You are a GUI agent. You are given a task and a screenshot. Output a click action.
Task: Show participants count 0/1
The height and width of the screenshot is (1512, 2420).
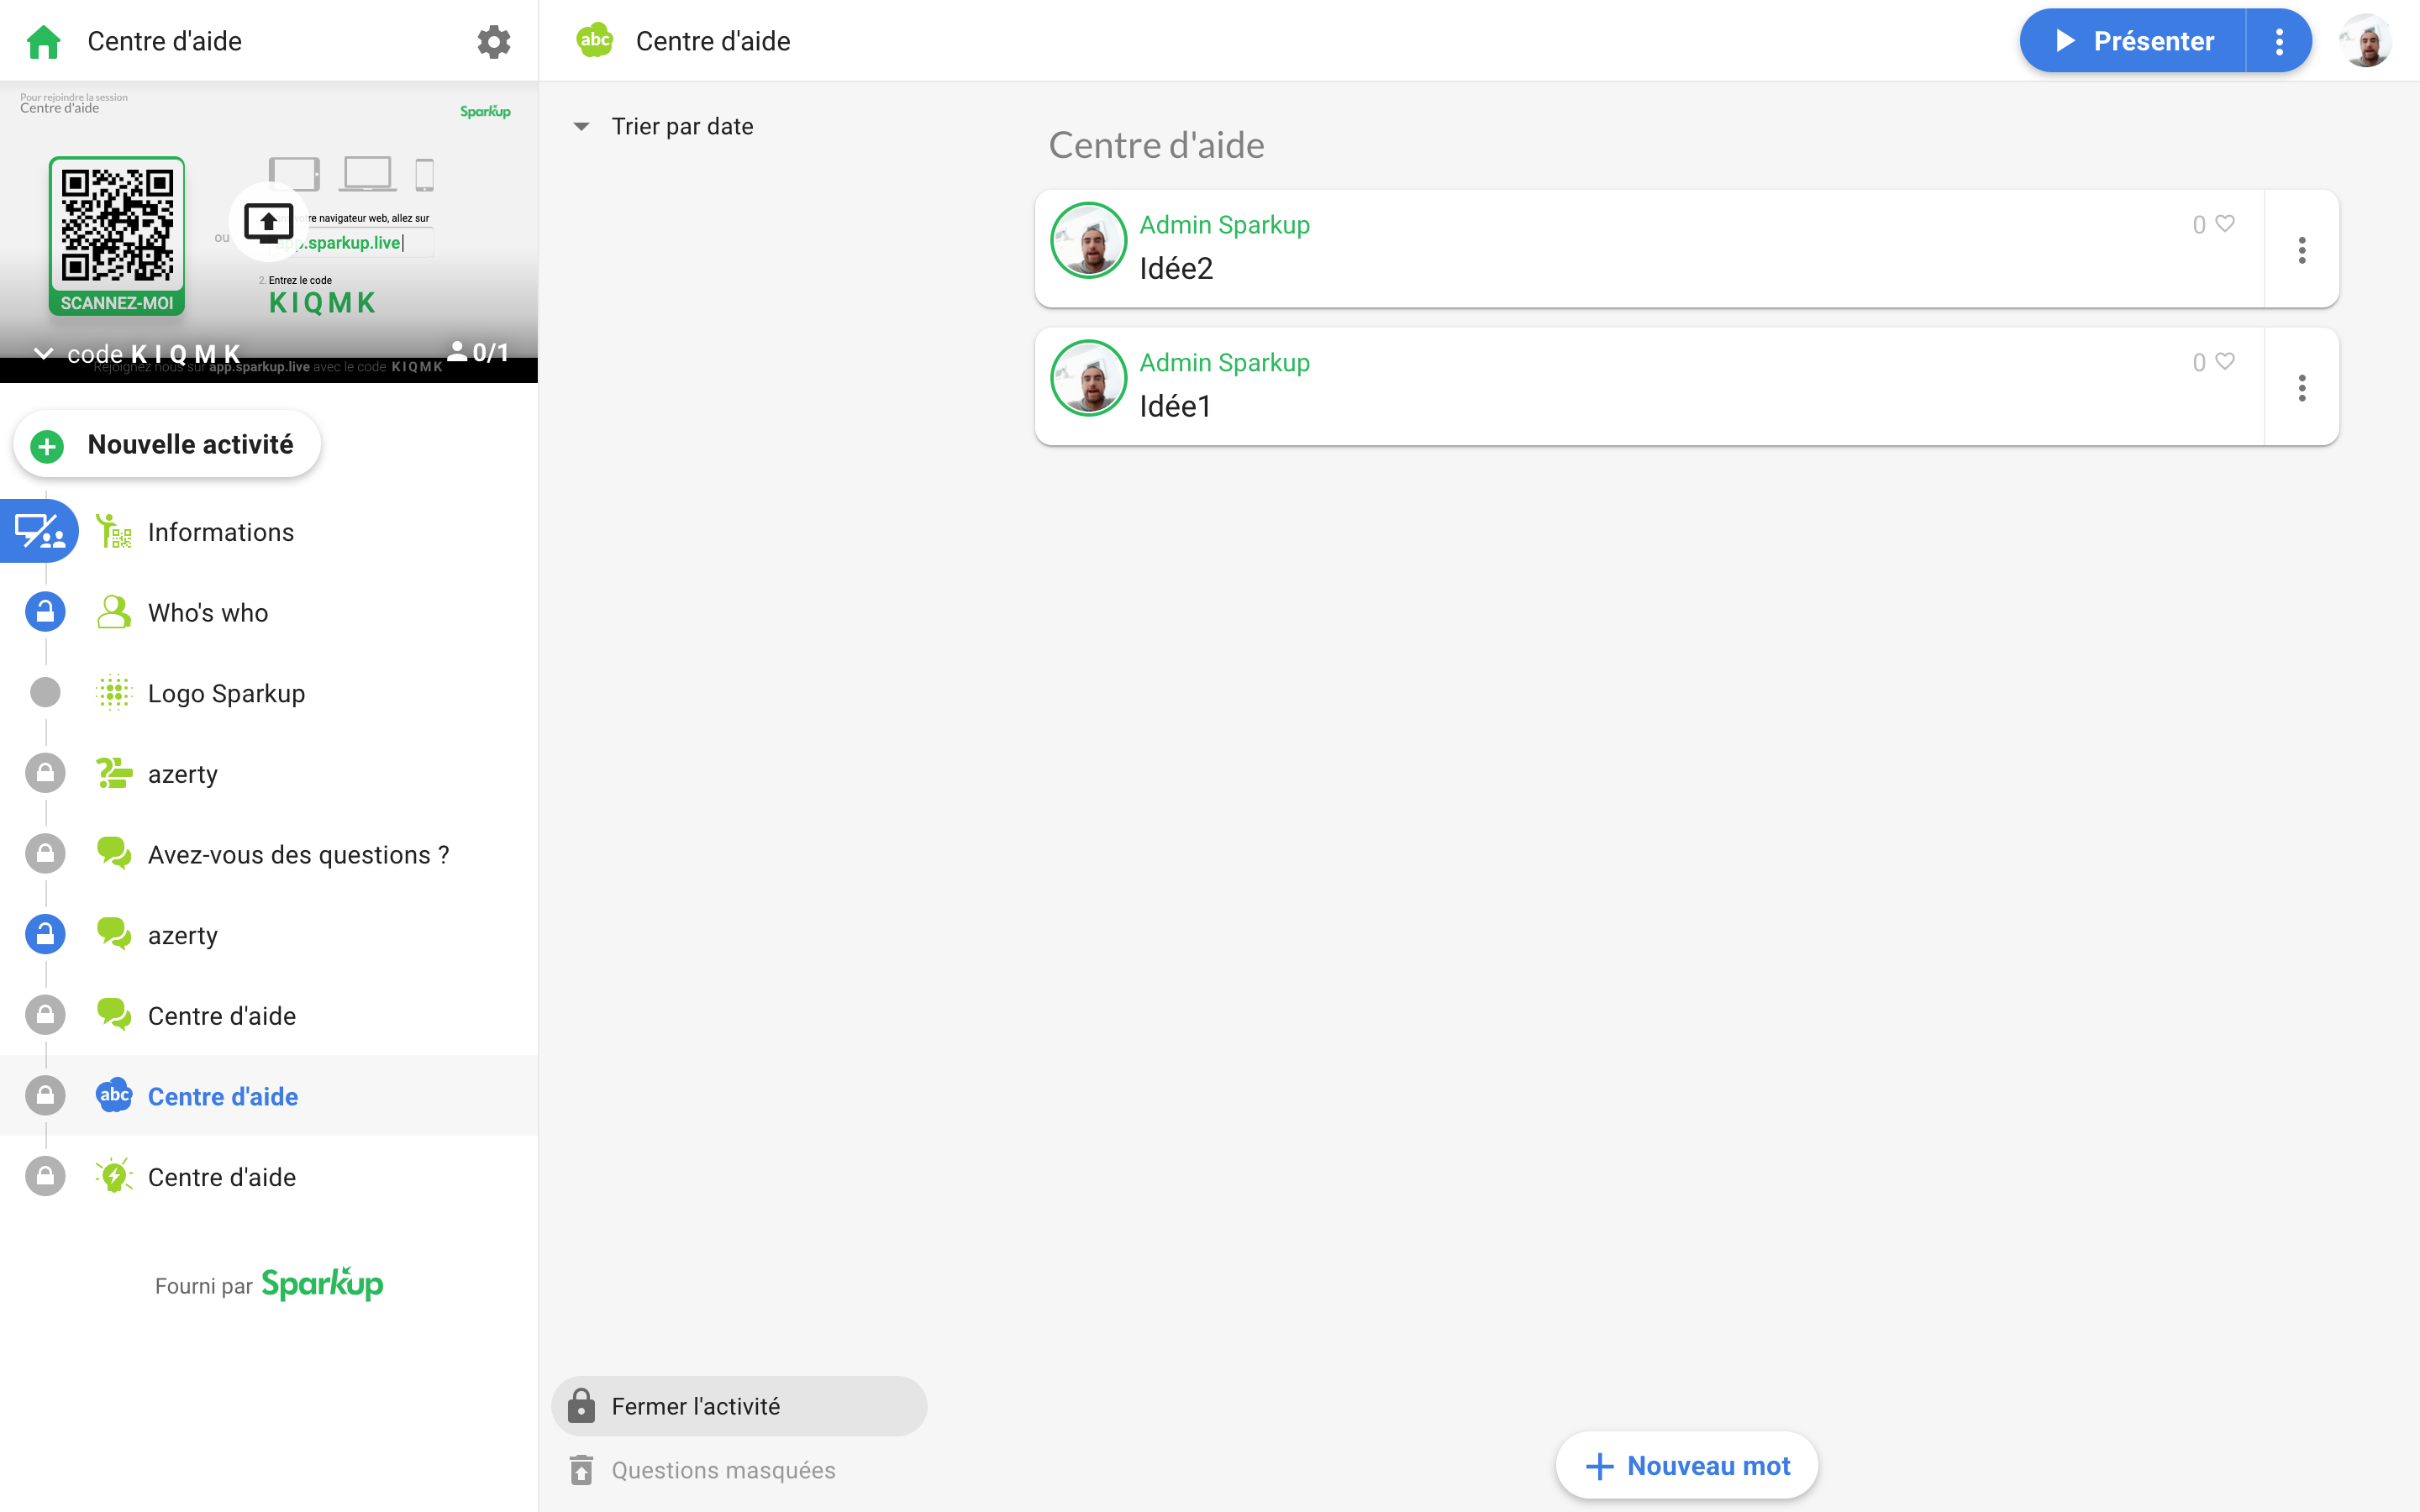tap(478, 352)
